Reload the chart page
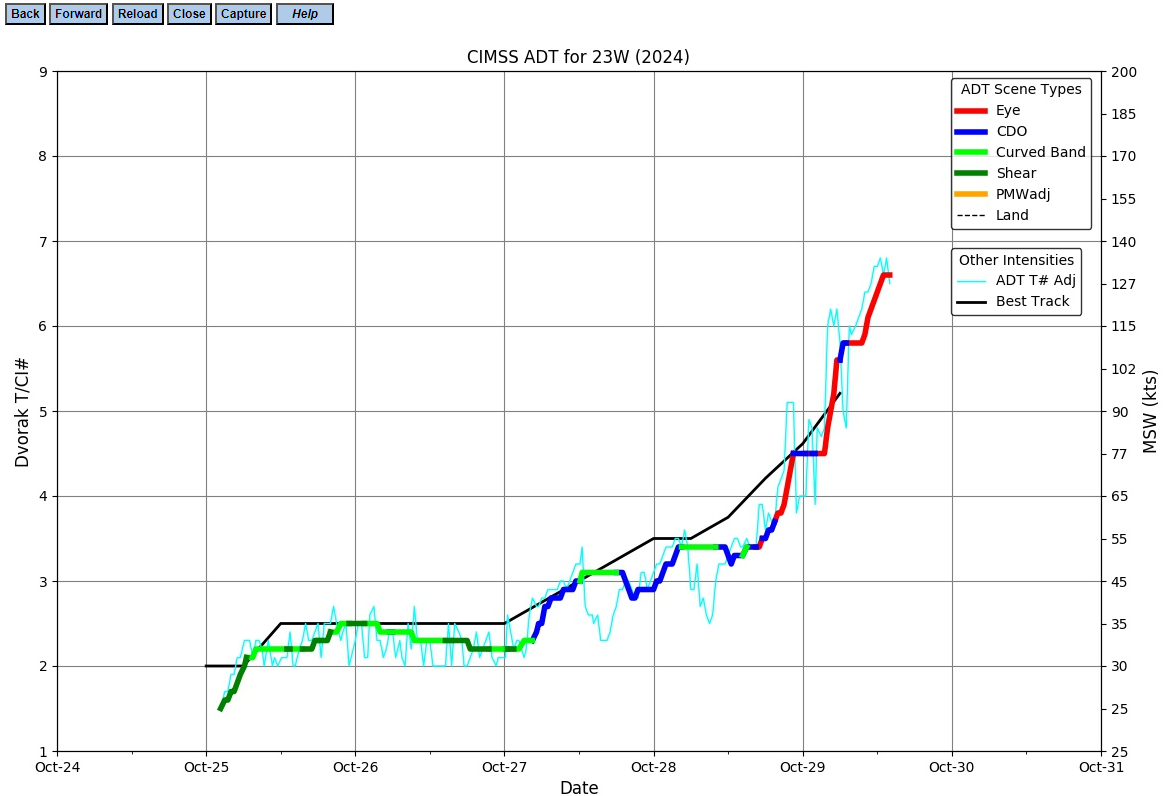The width and height of the screenshot is (1169, 796). 138,14
